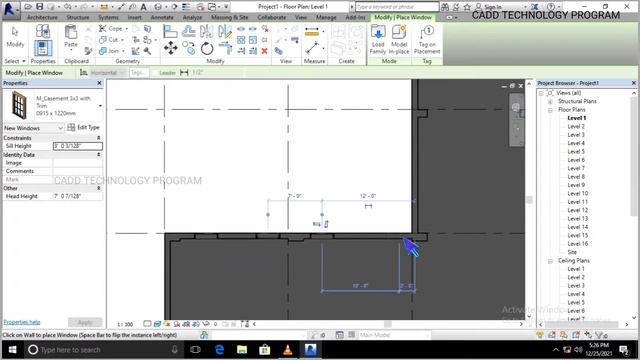Image resolution: width=640 pixels, height=360 pixels.
Task: Open the Collaborate ribbon tab
Action: 271,18
